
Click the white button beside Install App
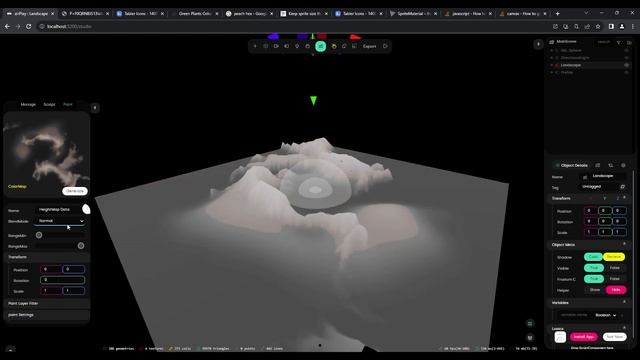tap(614, 337)
